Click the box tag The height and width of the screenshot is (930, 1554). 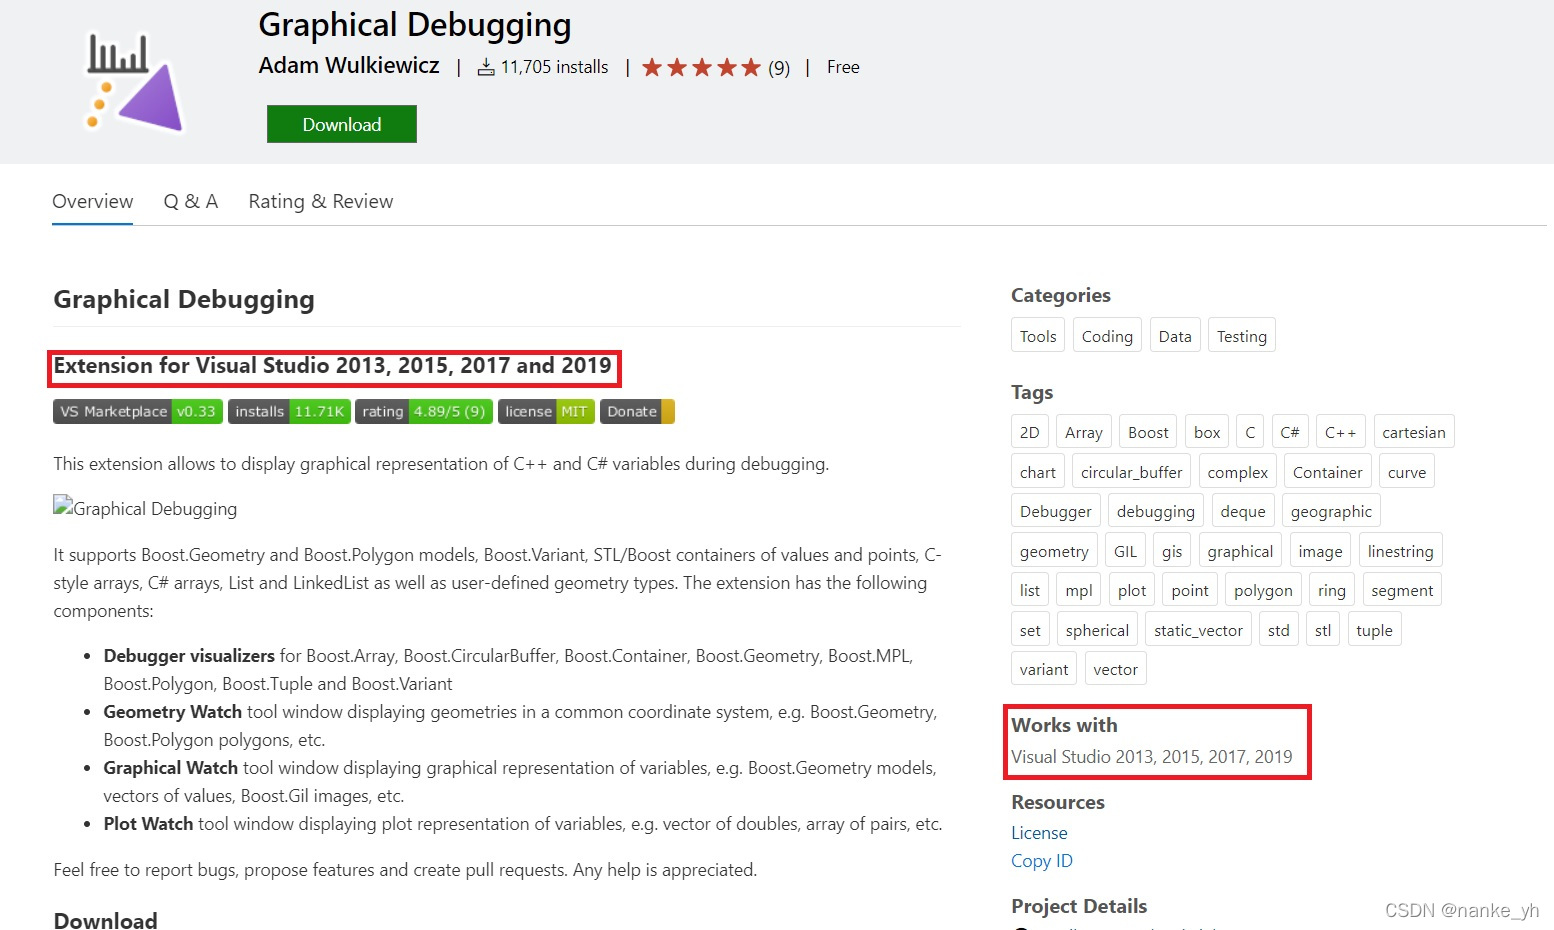(x=1207, y=432)
